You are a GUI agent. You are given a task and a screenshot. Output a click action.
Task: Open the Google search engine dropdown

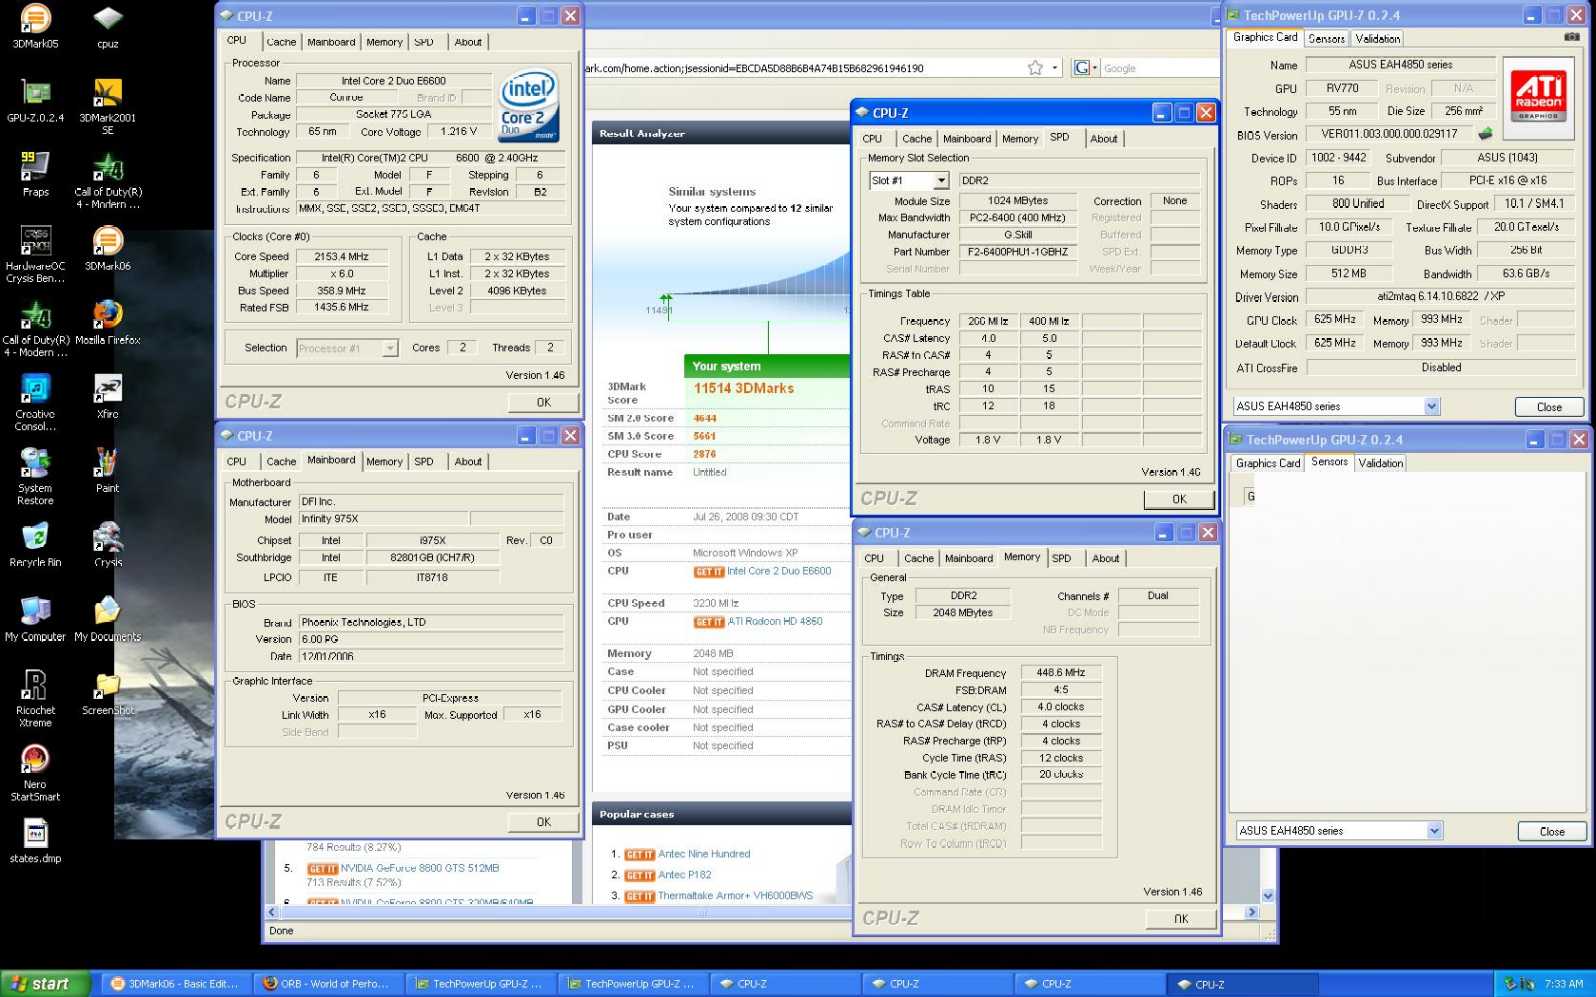click(1085, 68)
